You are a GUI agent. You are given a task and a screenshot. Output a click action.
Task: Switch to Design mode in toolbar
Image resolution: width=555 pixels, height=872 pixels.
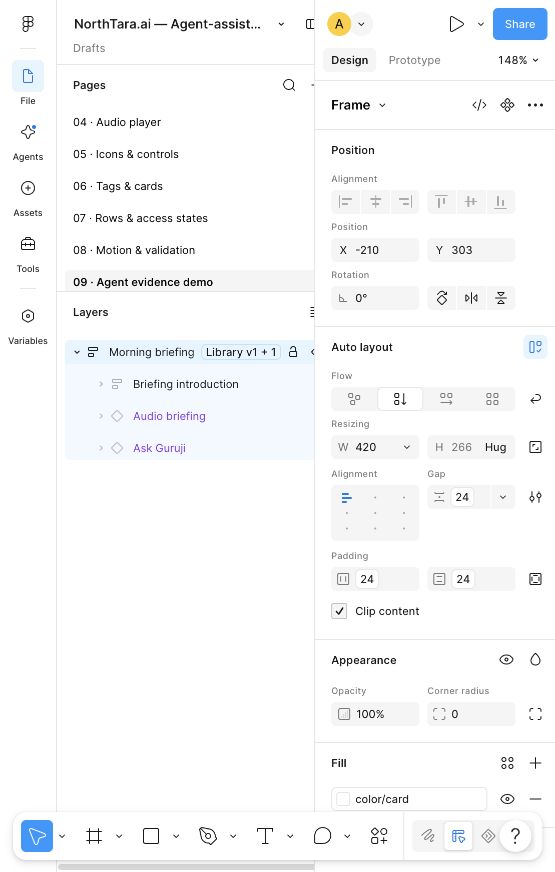[458, 836]
